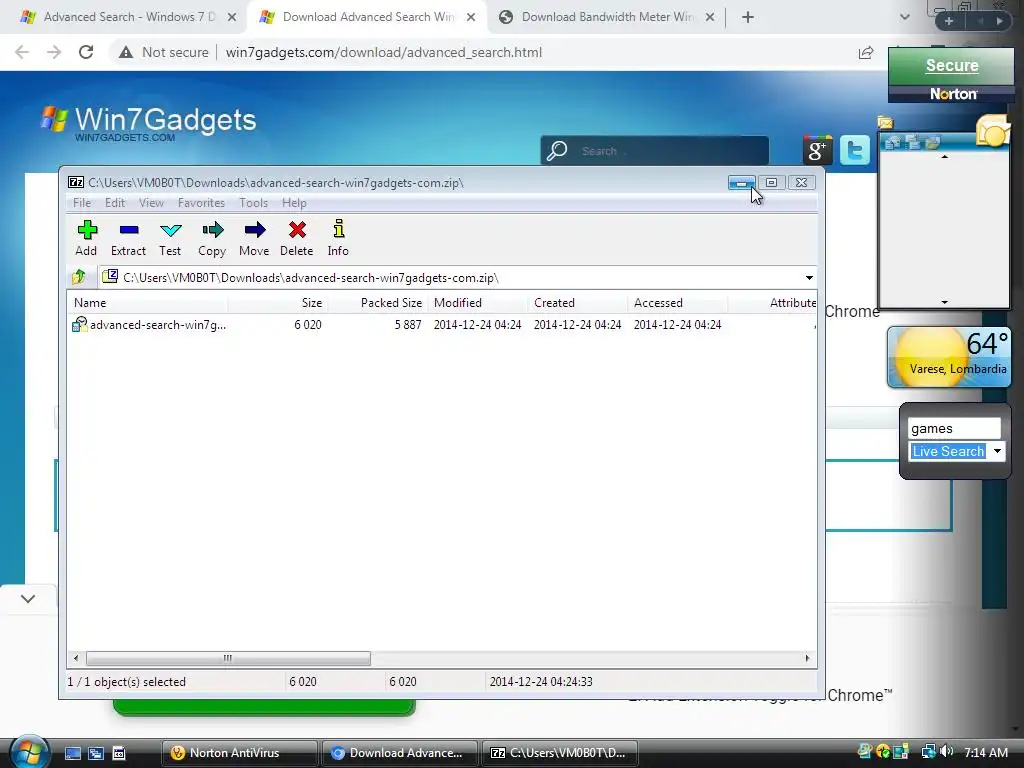The image size is (1024, 768).
Task: Click the Outlook gadget envelope icon
Action: [993, 131]
